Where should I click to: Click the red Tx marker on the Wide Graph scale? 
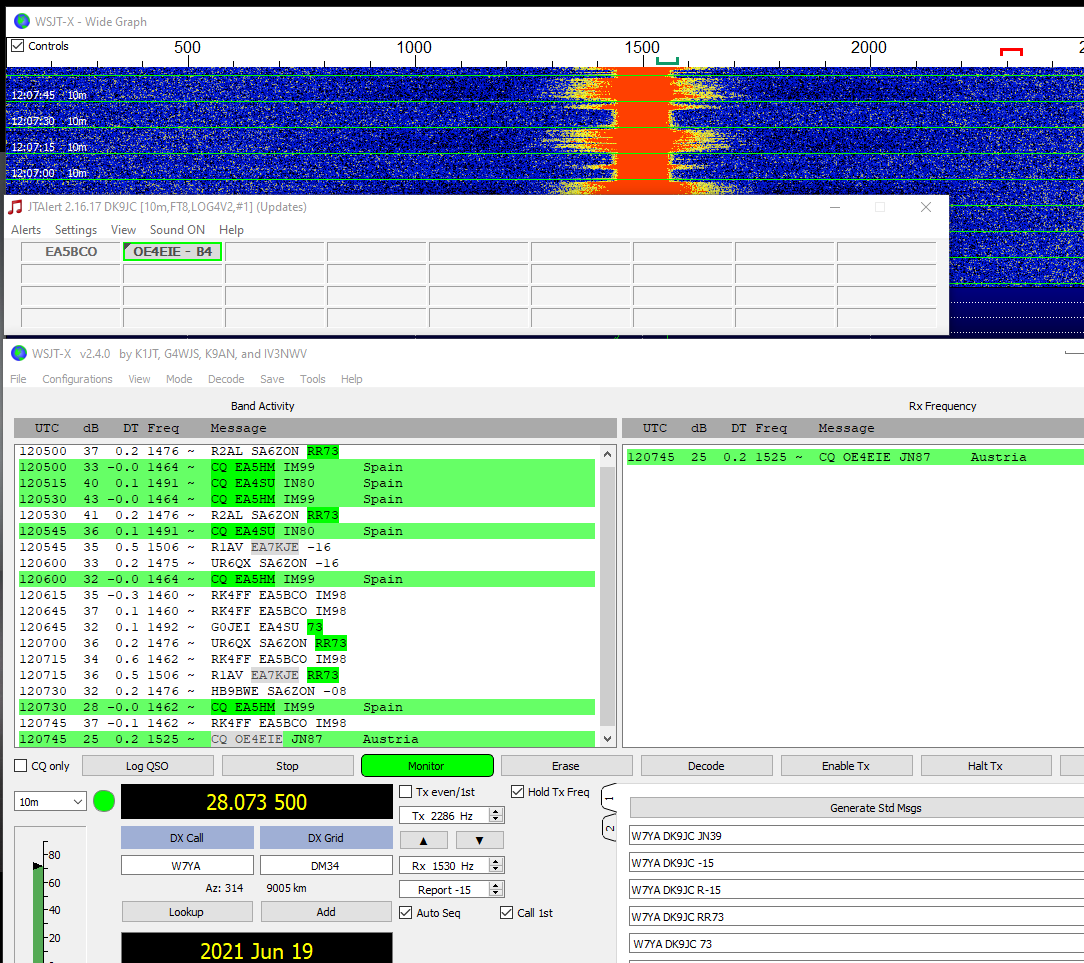click(1011, 52)
